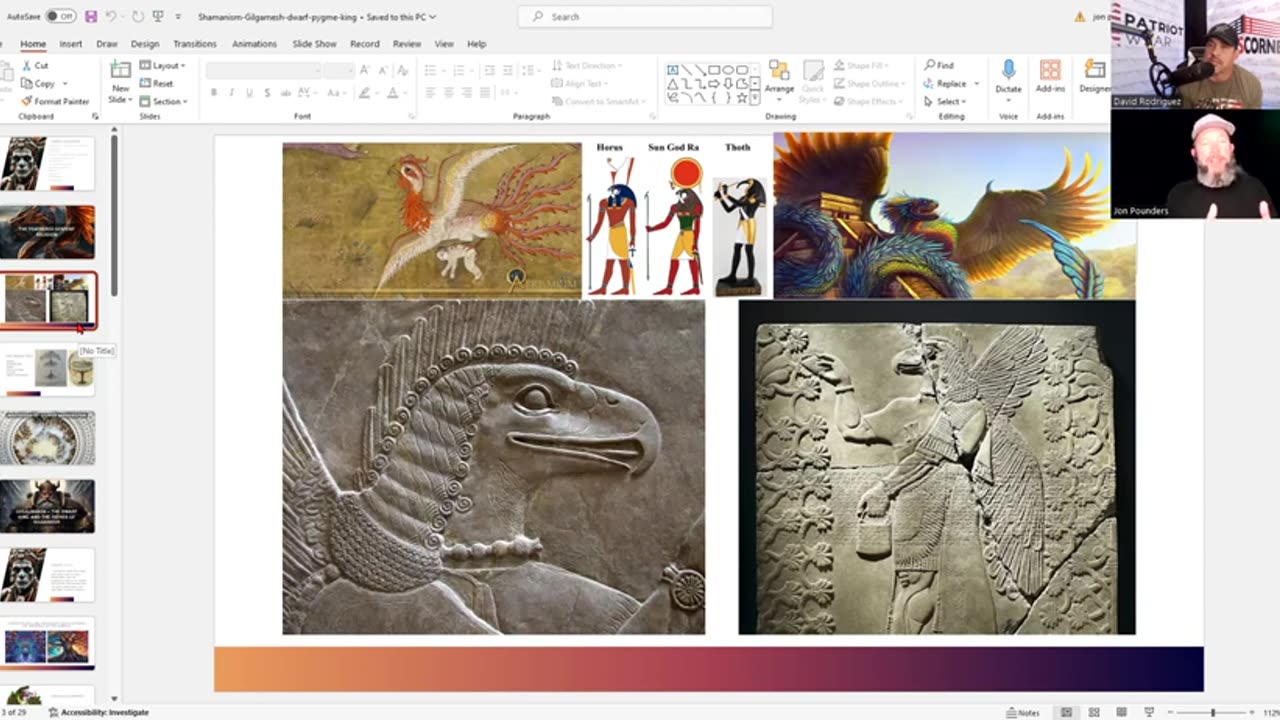Screen dimensions: 1280x720
Task: Select the round dome ceiling slide thumbnail
Action: click(48, 437)
